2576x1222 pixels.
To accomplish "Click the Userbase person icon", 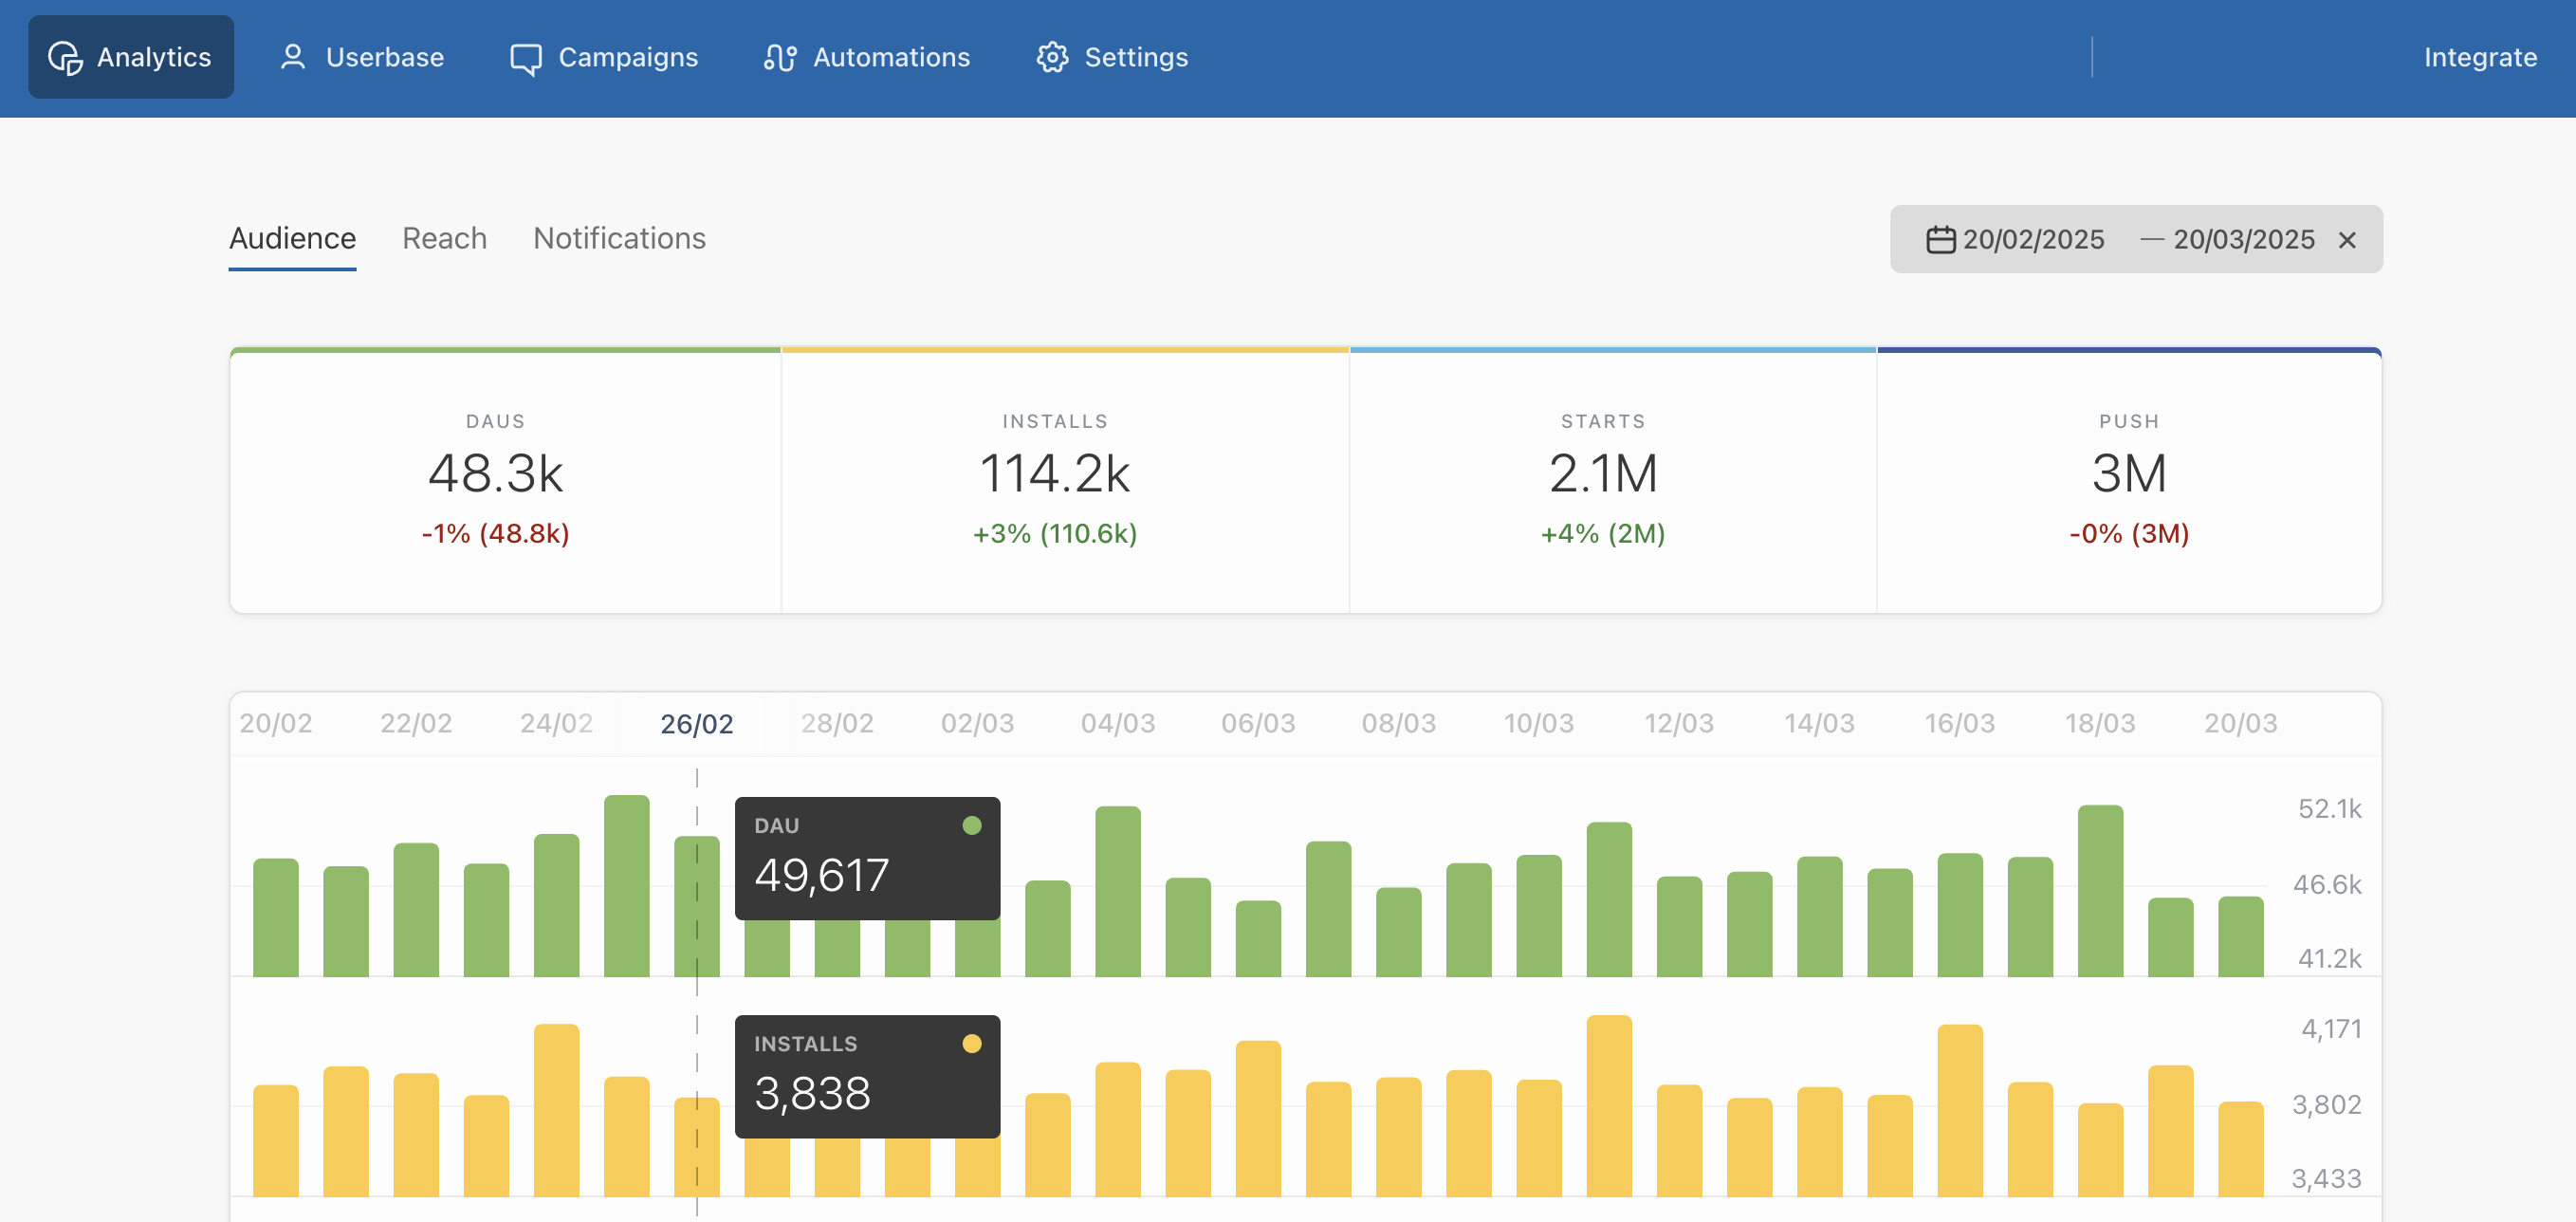I will click(292, 57).
